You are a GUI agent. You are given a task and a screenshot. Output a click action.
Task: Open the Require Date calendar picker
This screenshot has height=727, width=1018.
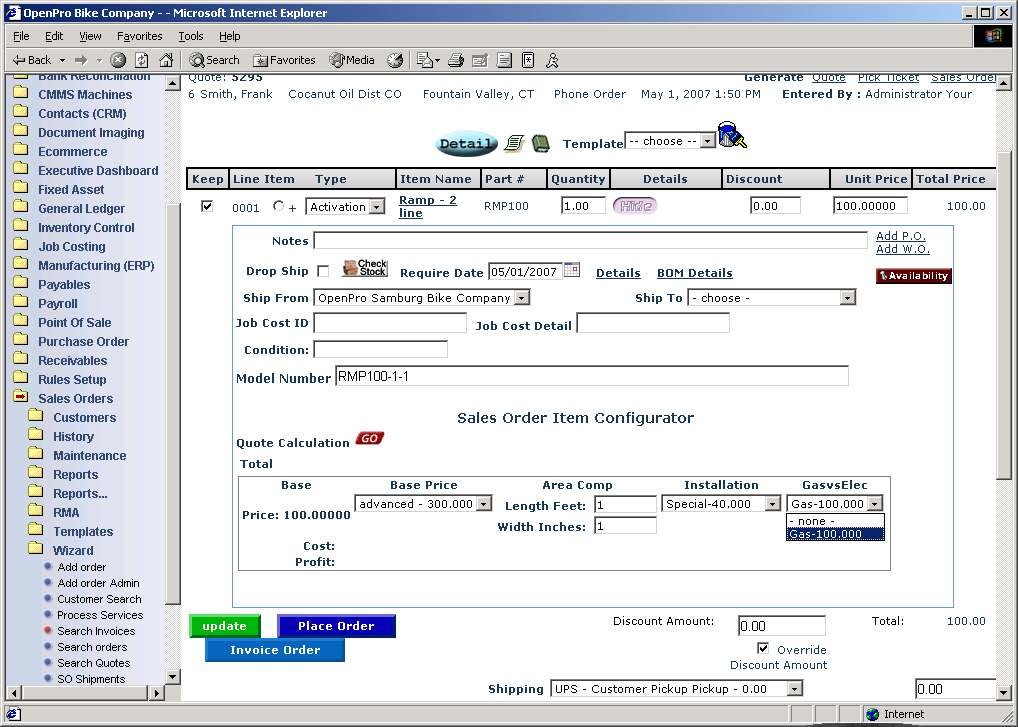(x=572, y=270)
